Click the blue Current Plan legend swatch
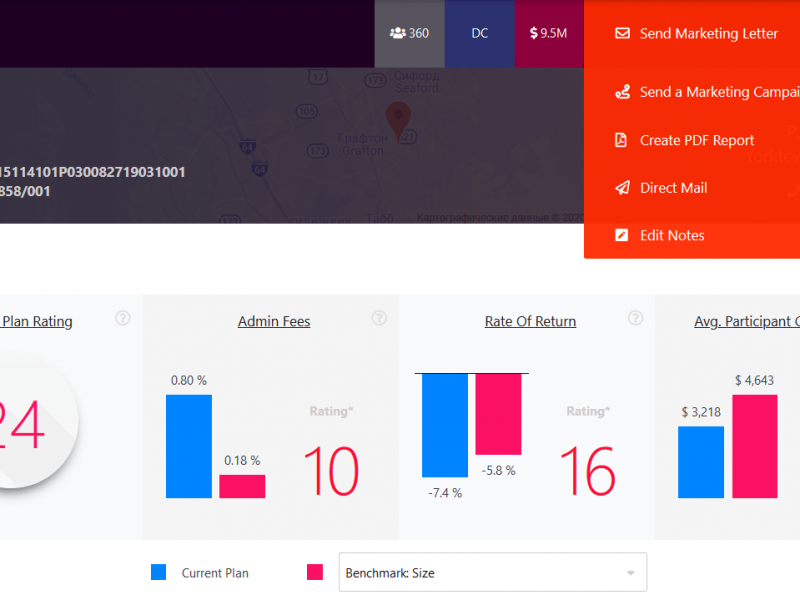The height and width of the screenshot is (600, 800). coord(159,572)
